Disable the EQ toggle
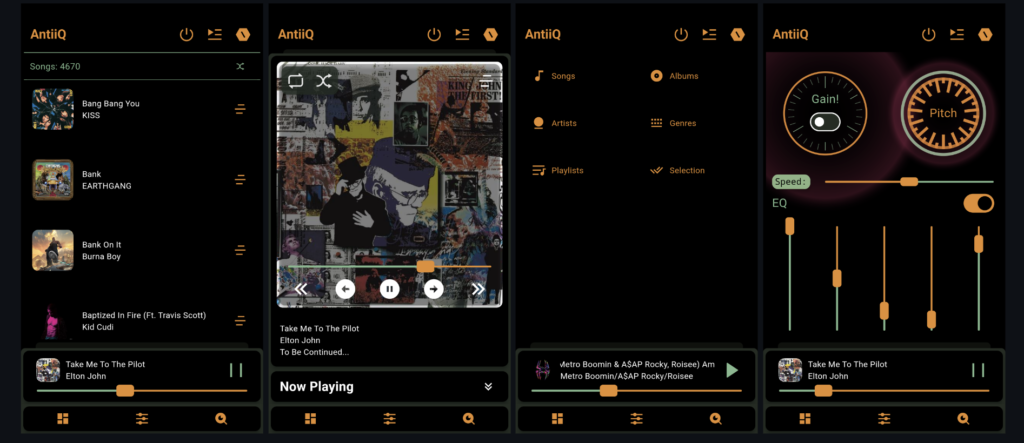 [978, 203]
